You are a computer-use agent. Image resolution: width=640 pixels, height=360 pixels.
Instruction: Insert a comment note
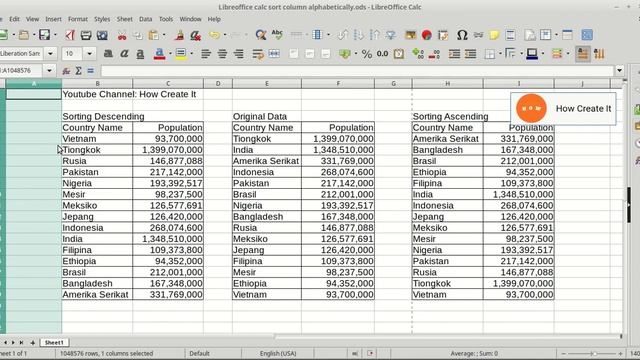494,35
